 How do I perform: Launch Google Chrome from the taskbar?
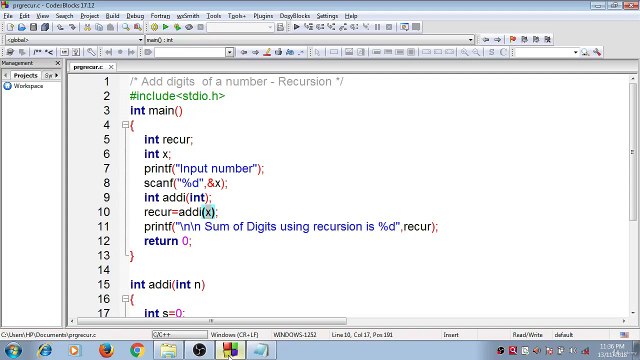tap(138, 350)
